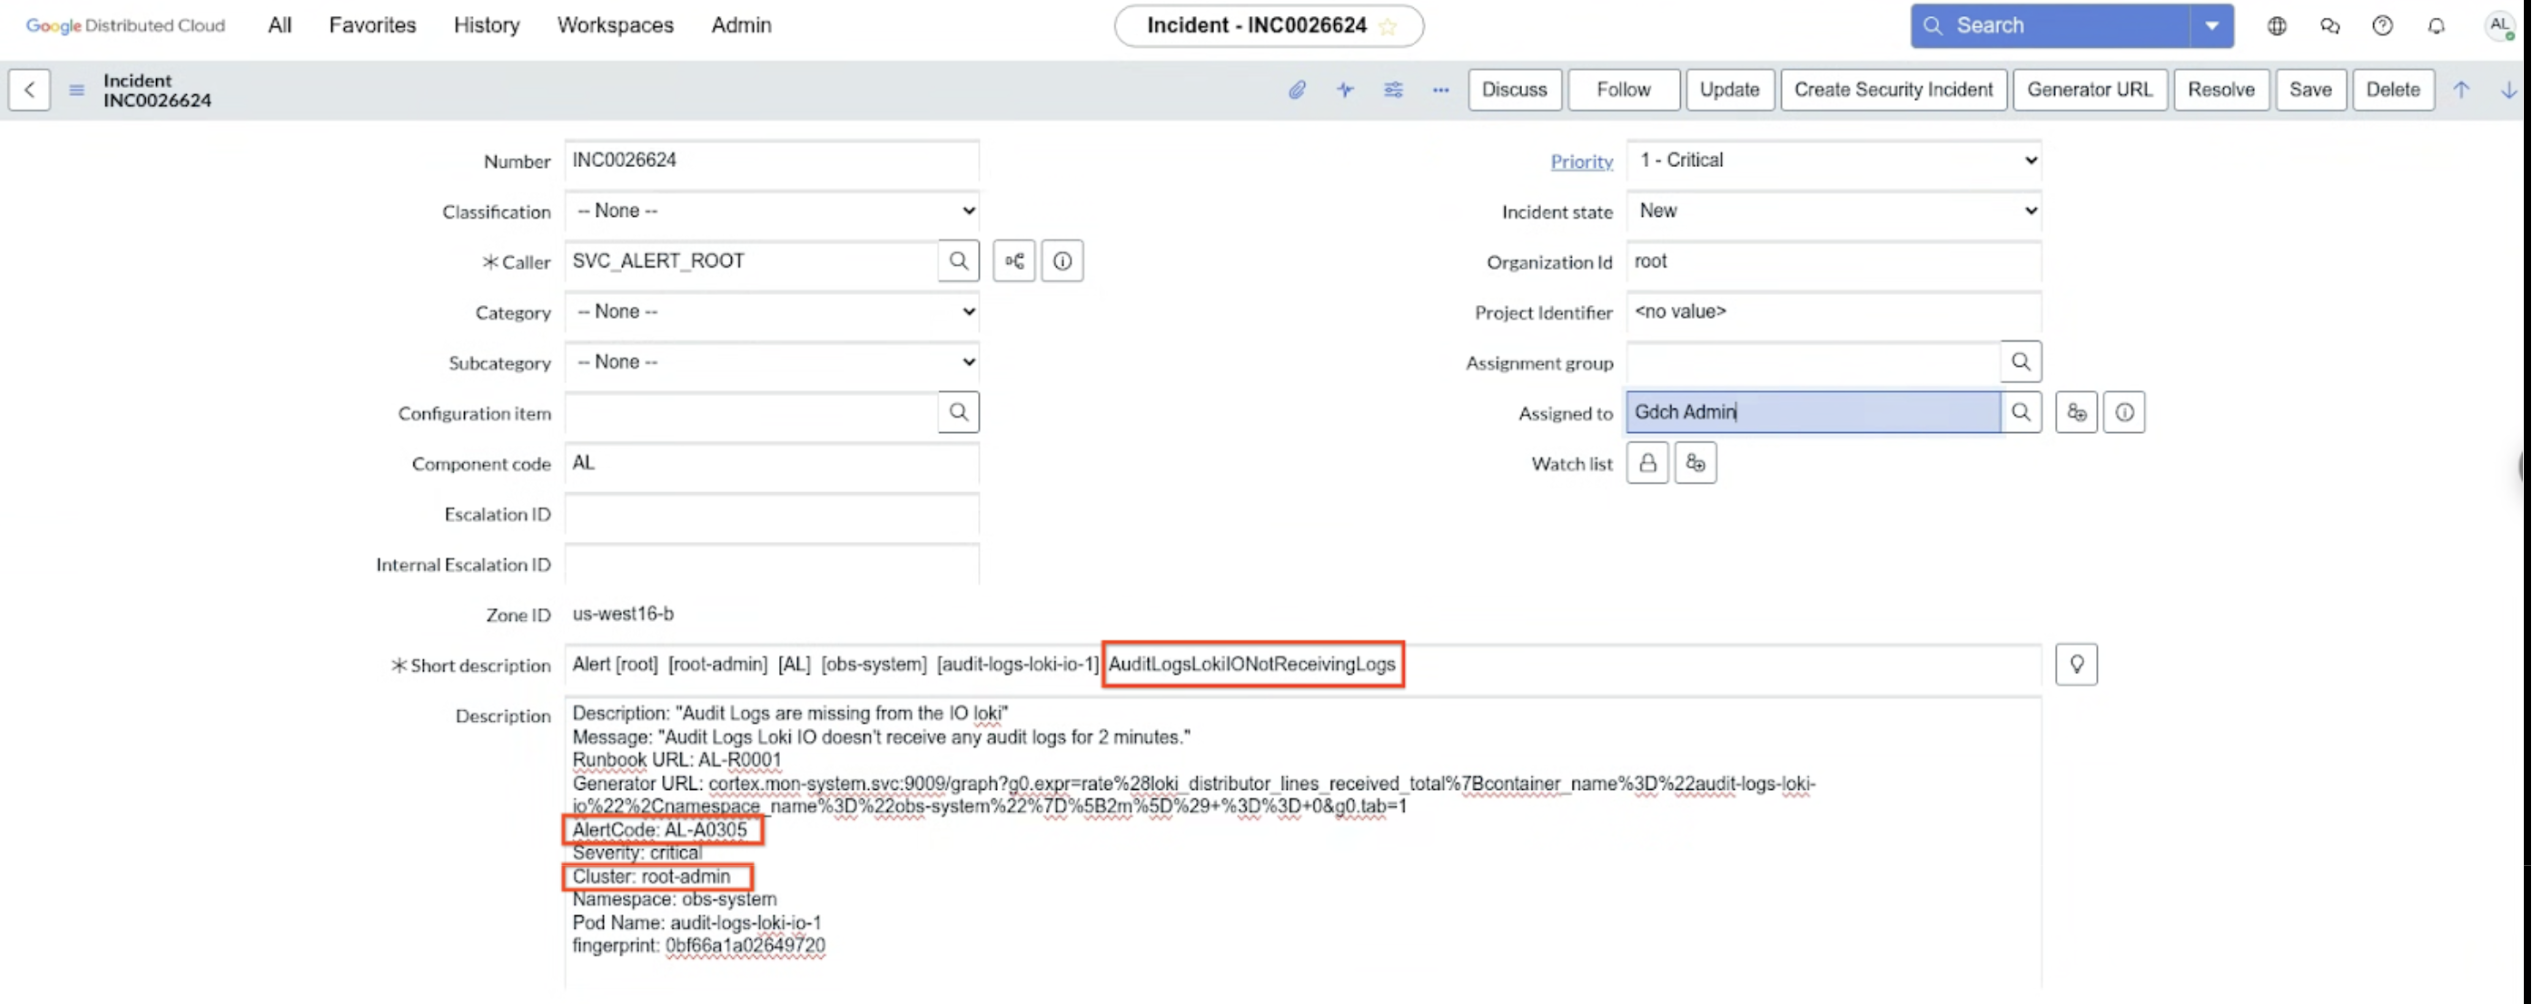Image resolution: width=2534 pixels, height=1004 pixels.
Task: Click the attachment paperclip icon
Action: click(1297, 90)
